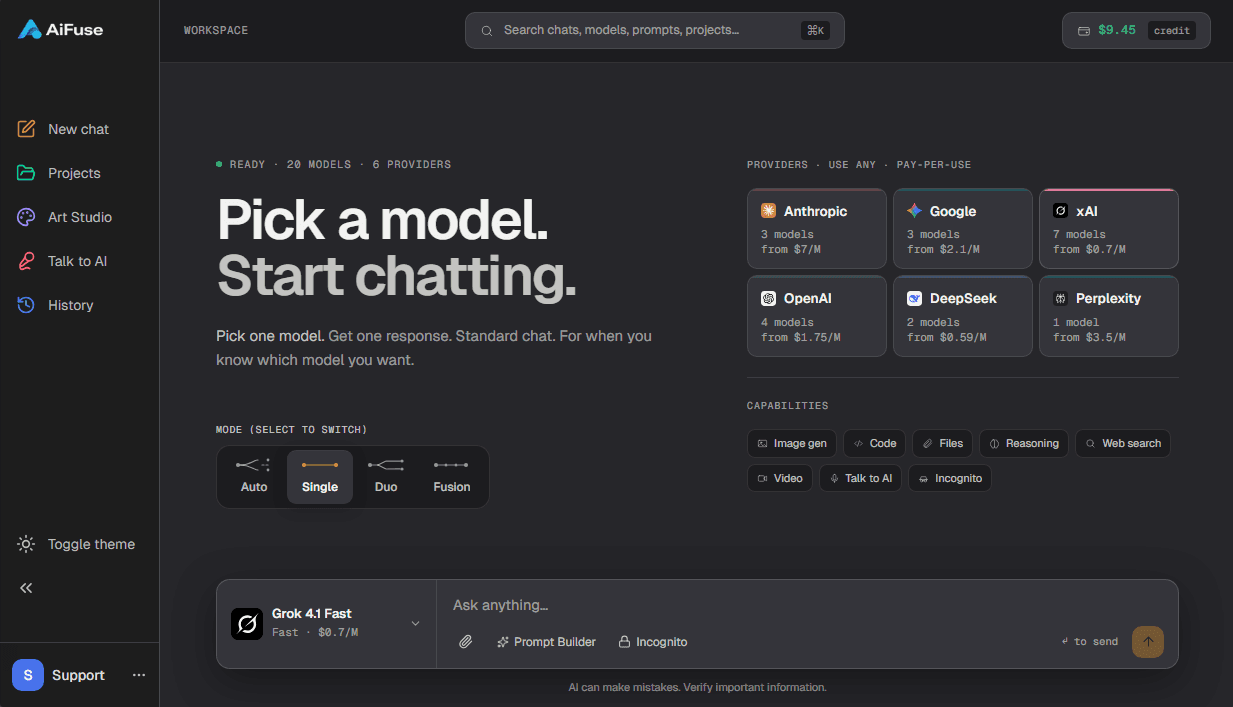This screenshot has width=1233, height=707.
Task: Click the New chat pencil icon
Action: tap(27, 129)
